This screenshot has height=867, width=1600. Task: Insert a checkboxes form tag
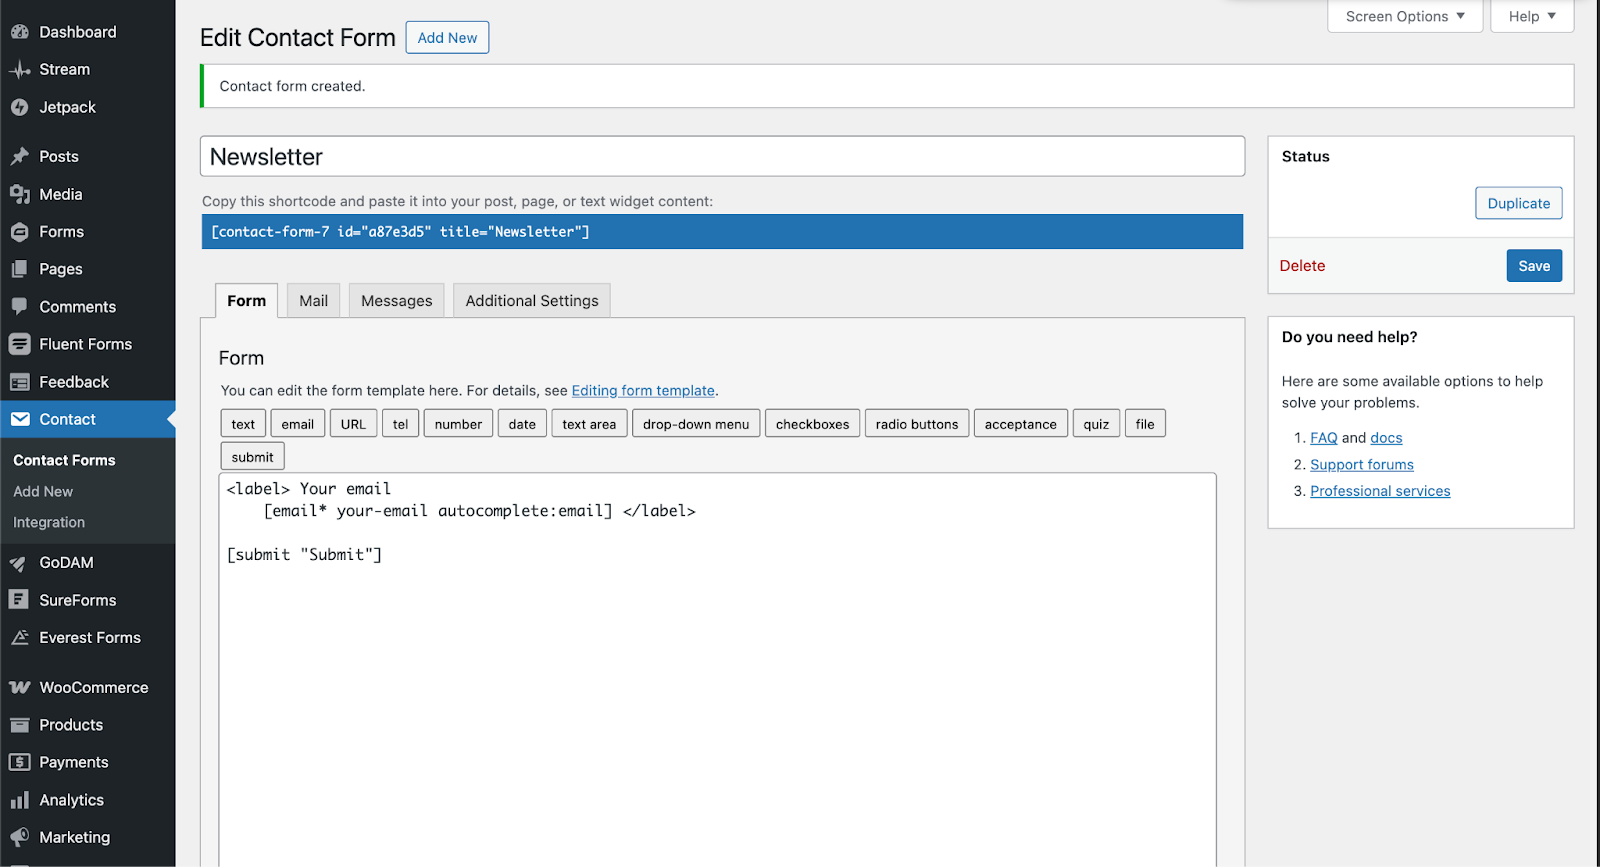812,424
